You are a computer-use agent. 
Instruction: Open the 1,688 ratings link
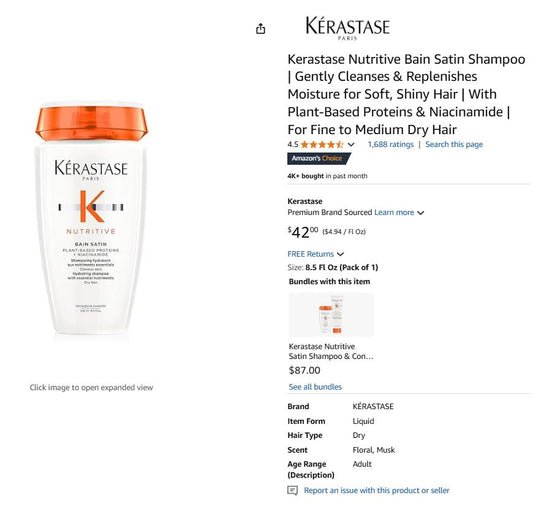391,144
